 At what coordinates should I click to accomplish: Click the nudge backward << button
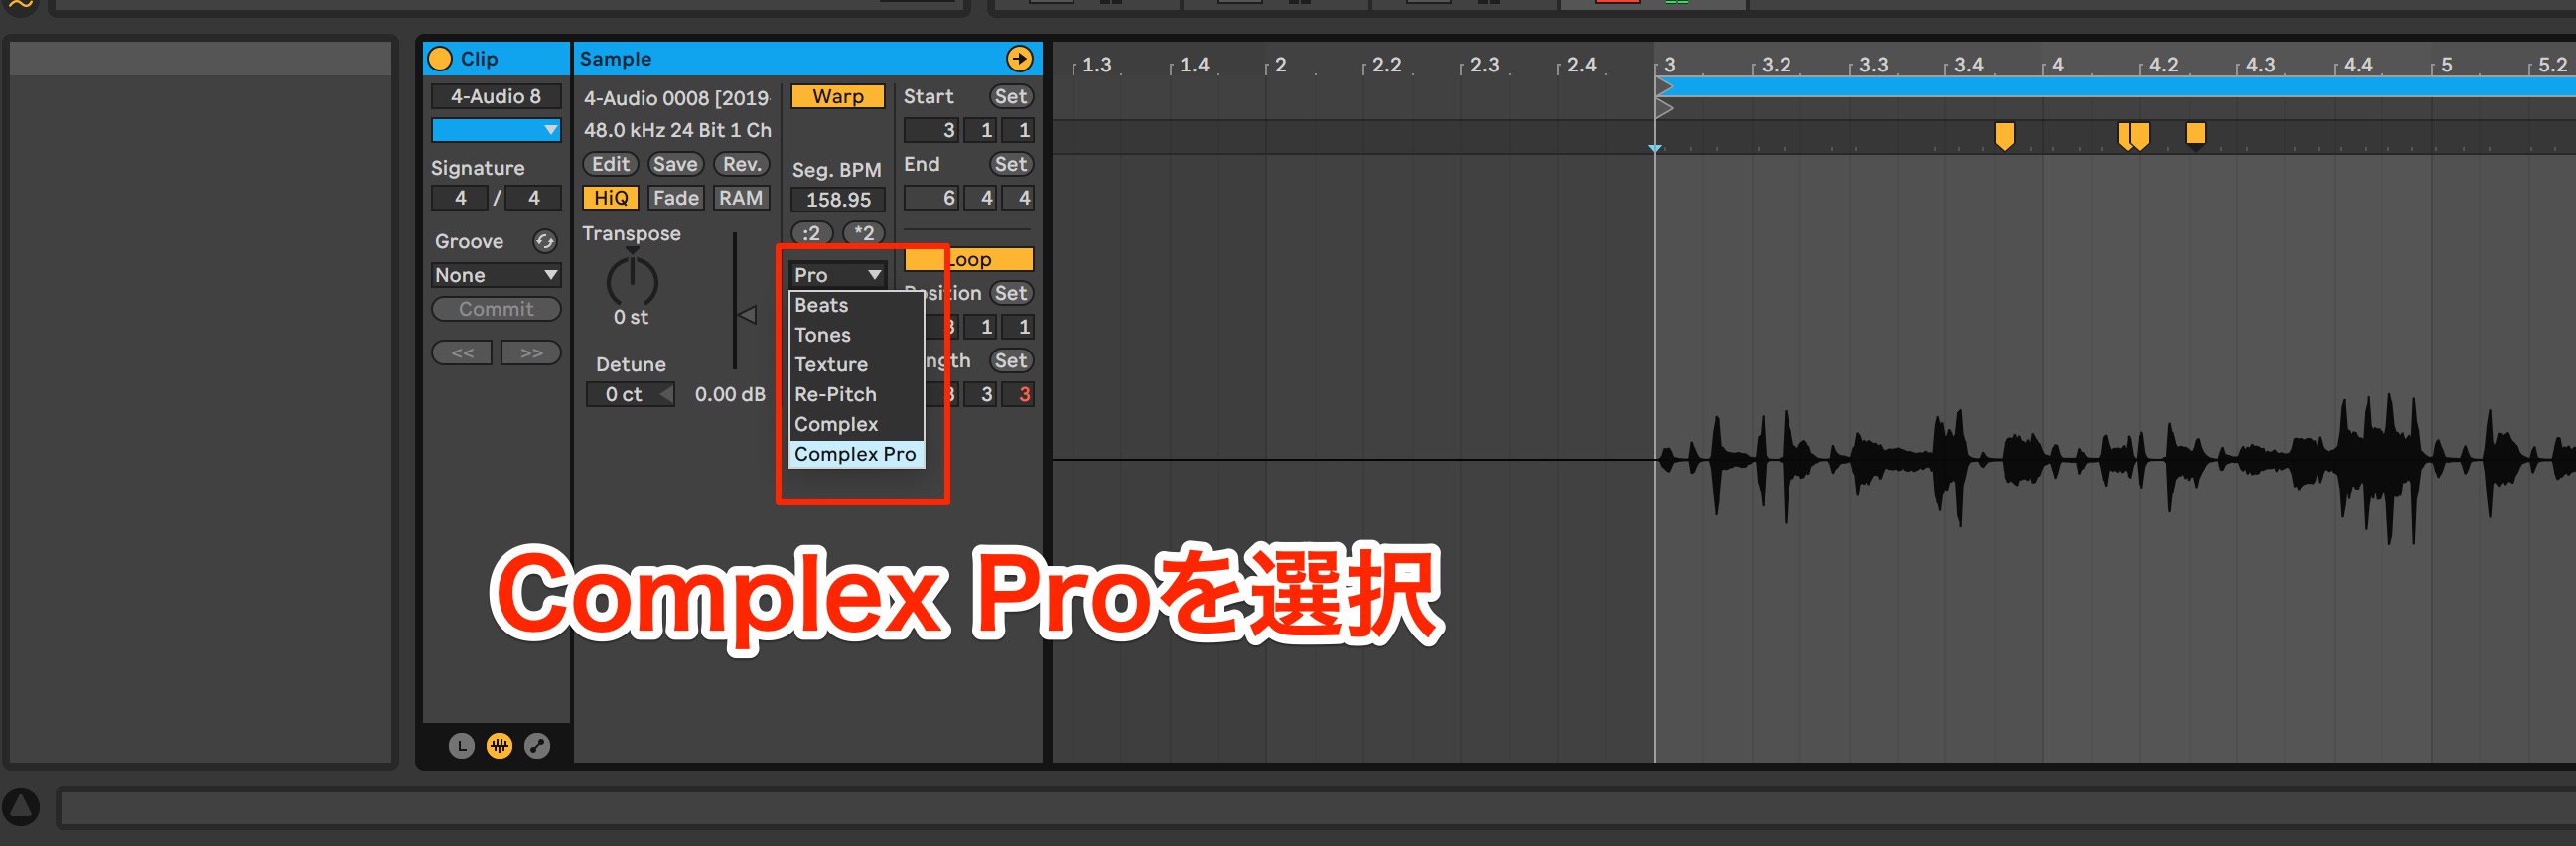point(462,353)
